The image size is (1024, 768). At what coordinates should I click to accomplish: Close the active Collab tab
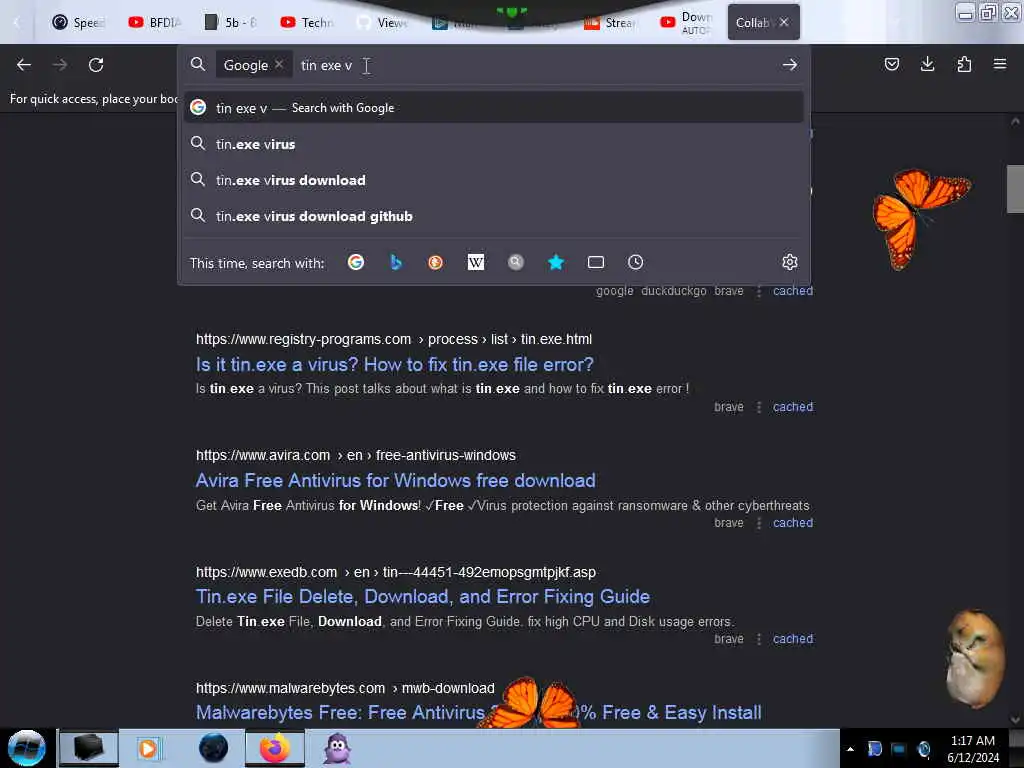[x=784, y=22]
